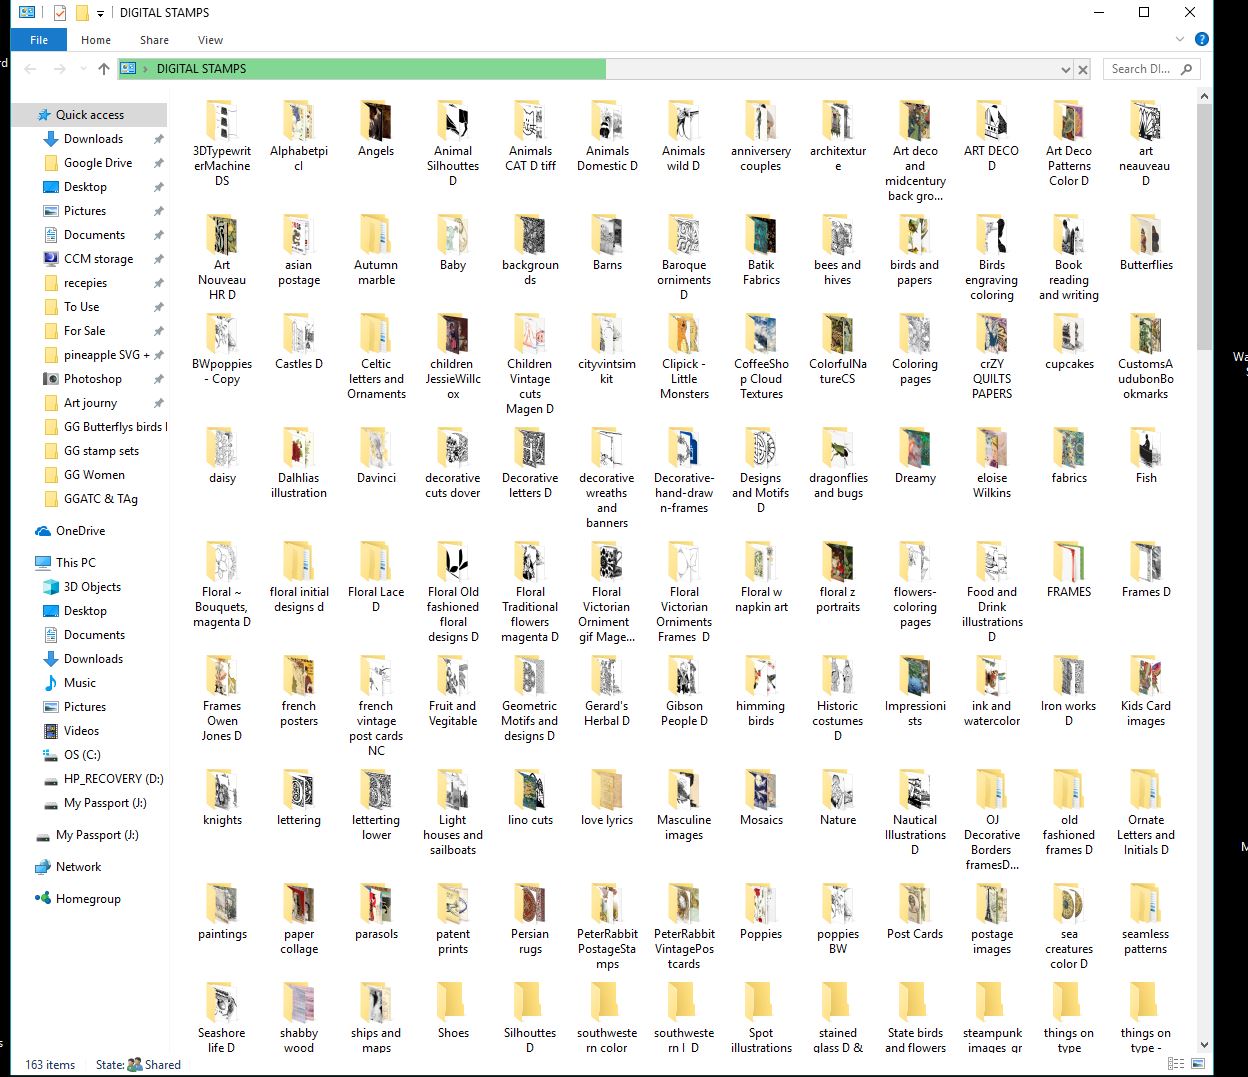This screenshot has height=1077, width=1248.
Task: Open the Butterflies folder
Action: pos(1145,240)
